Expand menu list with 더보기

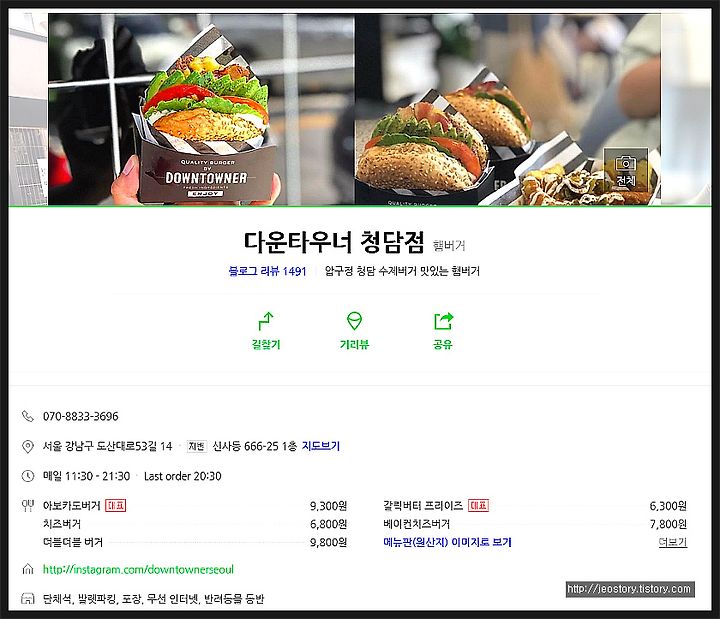tap(672, 542)
